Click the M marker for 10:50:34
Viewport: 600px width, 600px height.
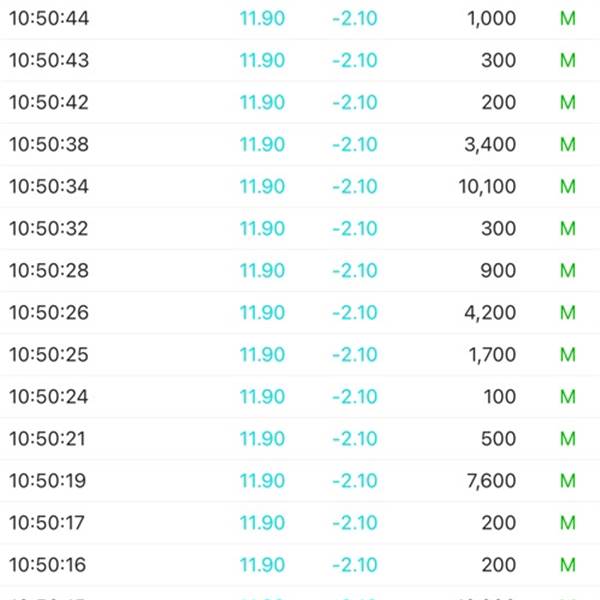[x=568, y=187]
